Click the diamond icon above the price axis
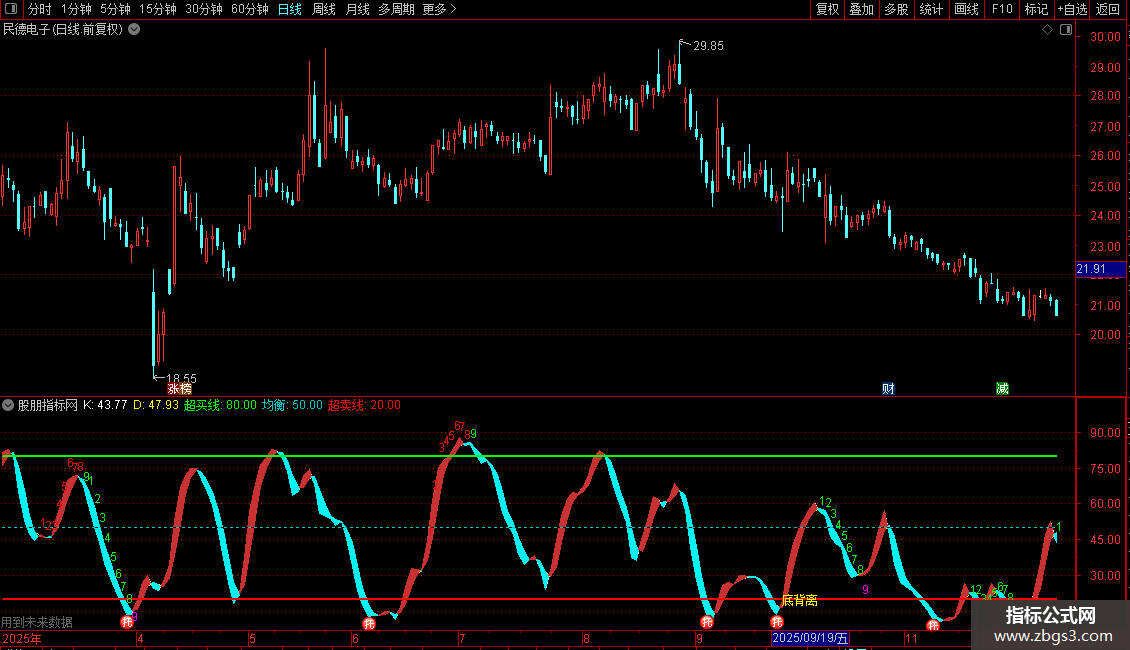Image resolution: width=1130 pixels, height=650 pixels. click(1047, 30)
